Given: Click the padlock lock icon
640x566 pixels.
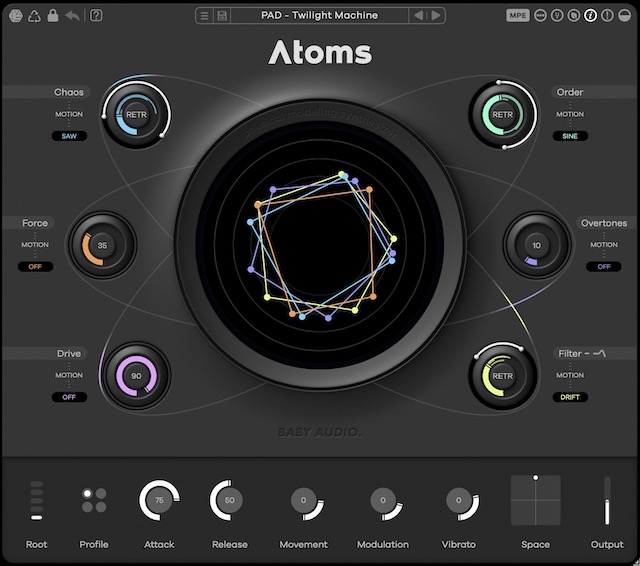Looking at the screenshot, I should [x=53, y=16].
